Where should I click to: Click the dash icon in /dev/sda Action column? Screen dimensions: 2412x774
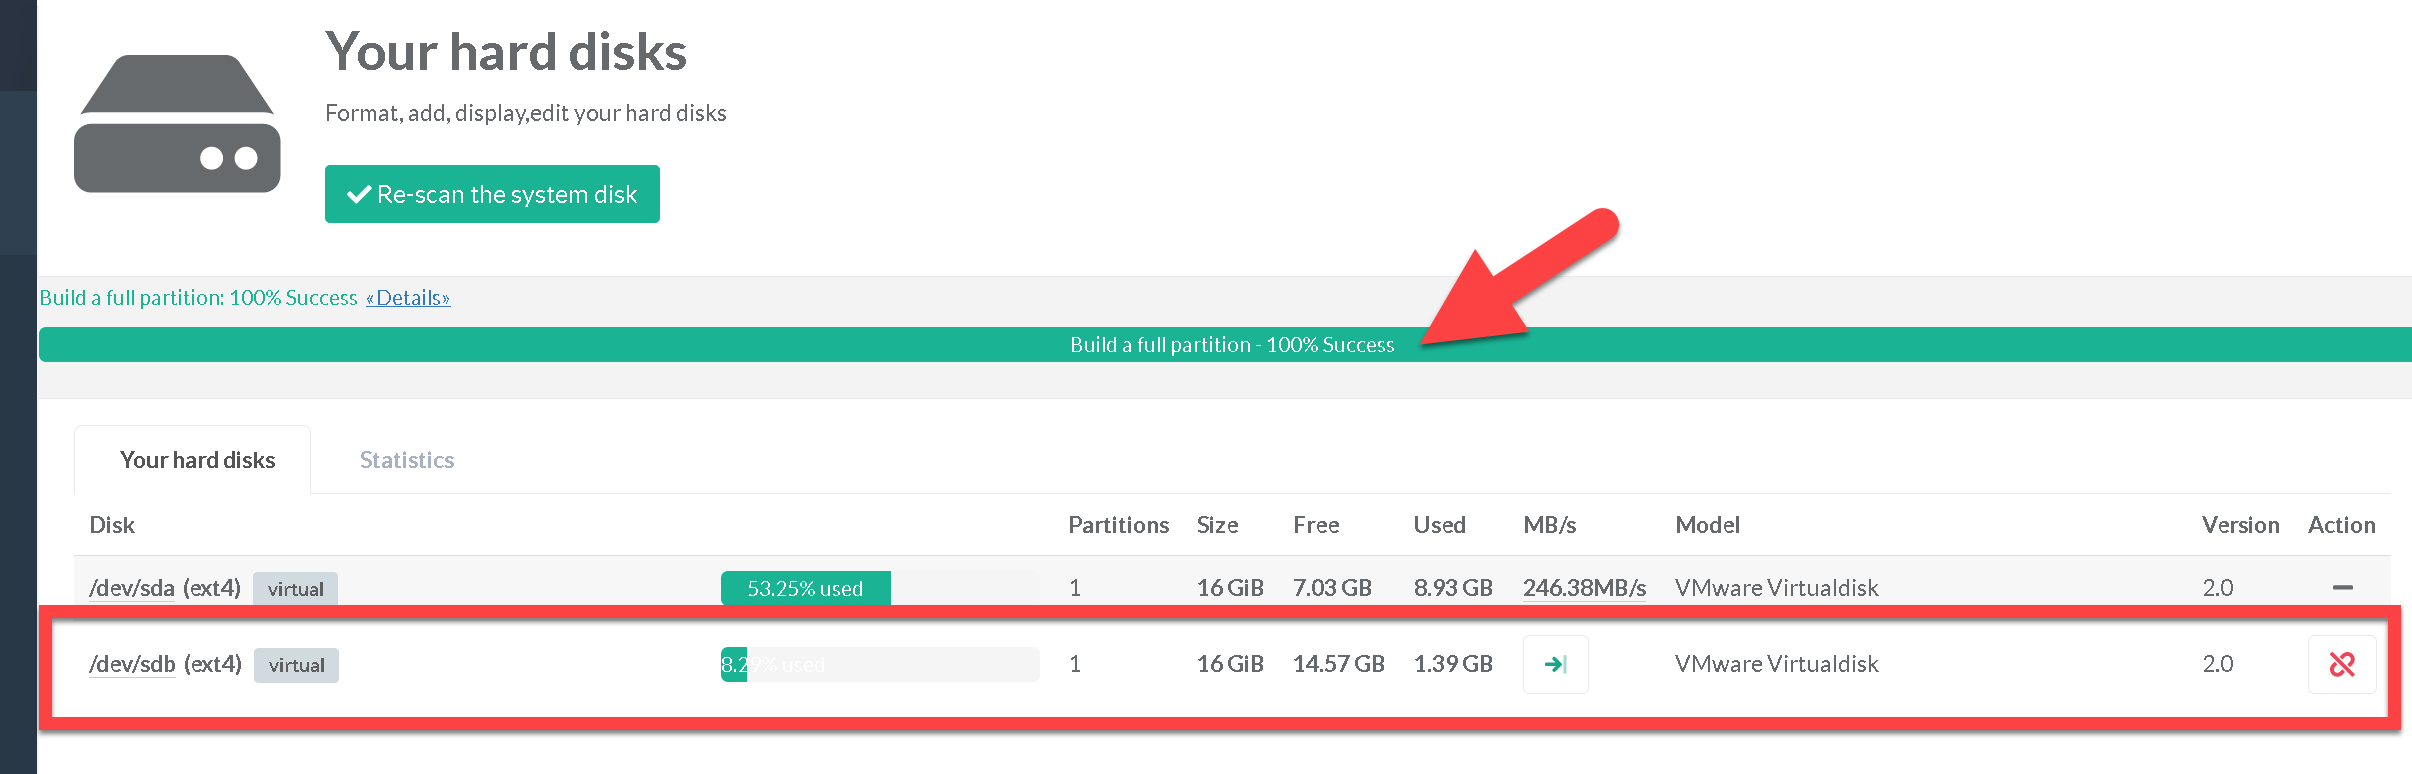tap(2341, 588)
